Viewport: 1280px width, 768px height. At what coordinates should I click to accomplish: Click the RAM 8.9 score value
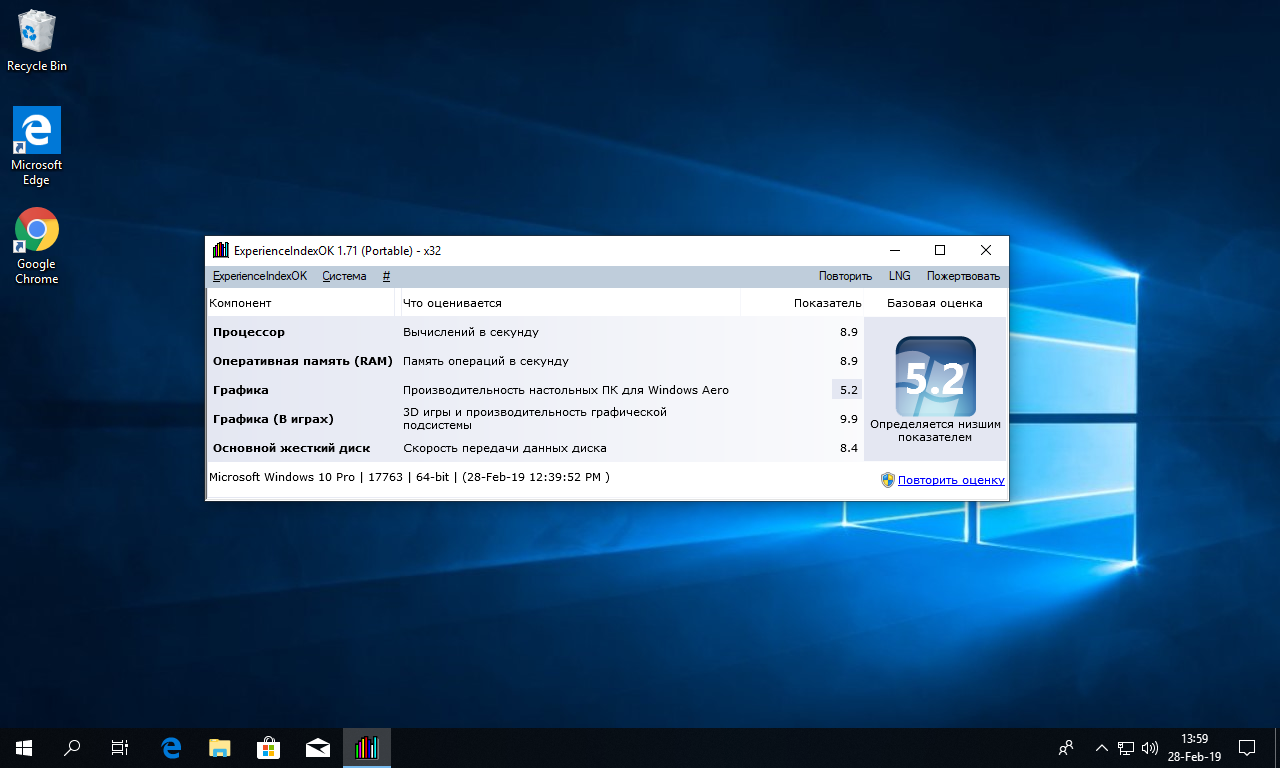pyautogui.click(x=849, y=361)
